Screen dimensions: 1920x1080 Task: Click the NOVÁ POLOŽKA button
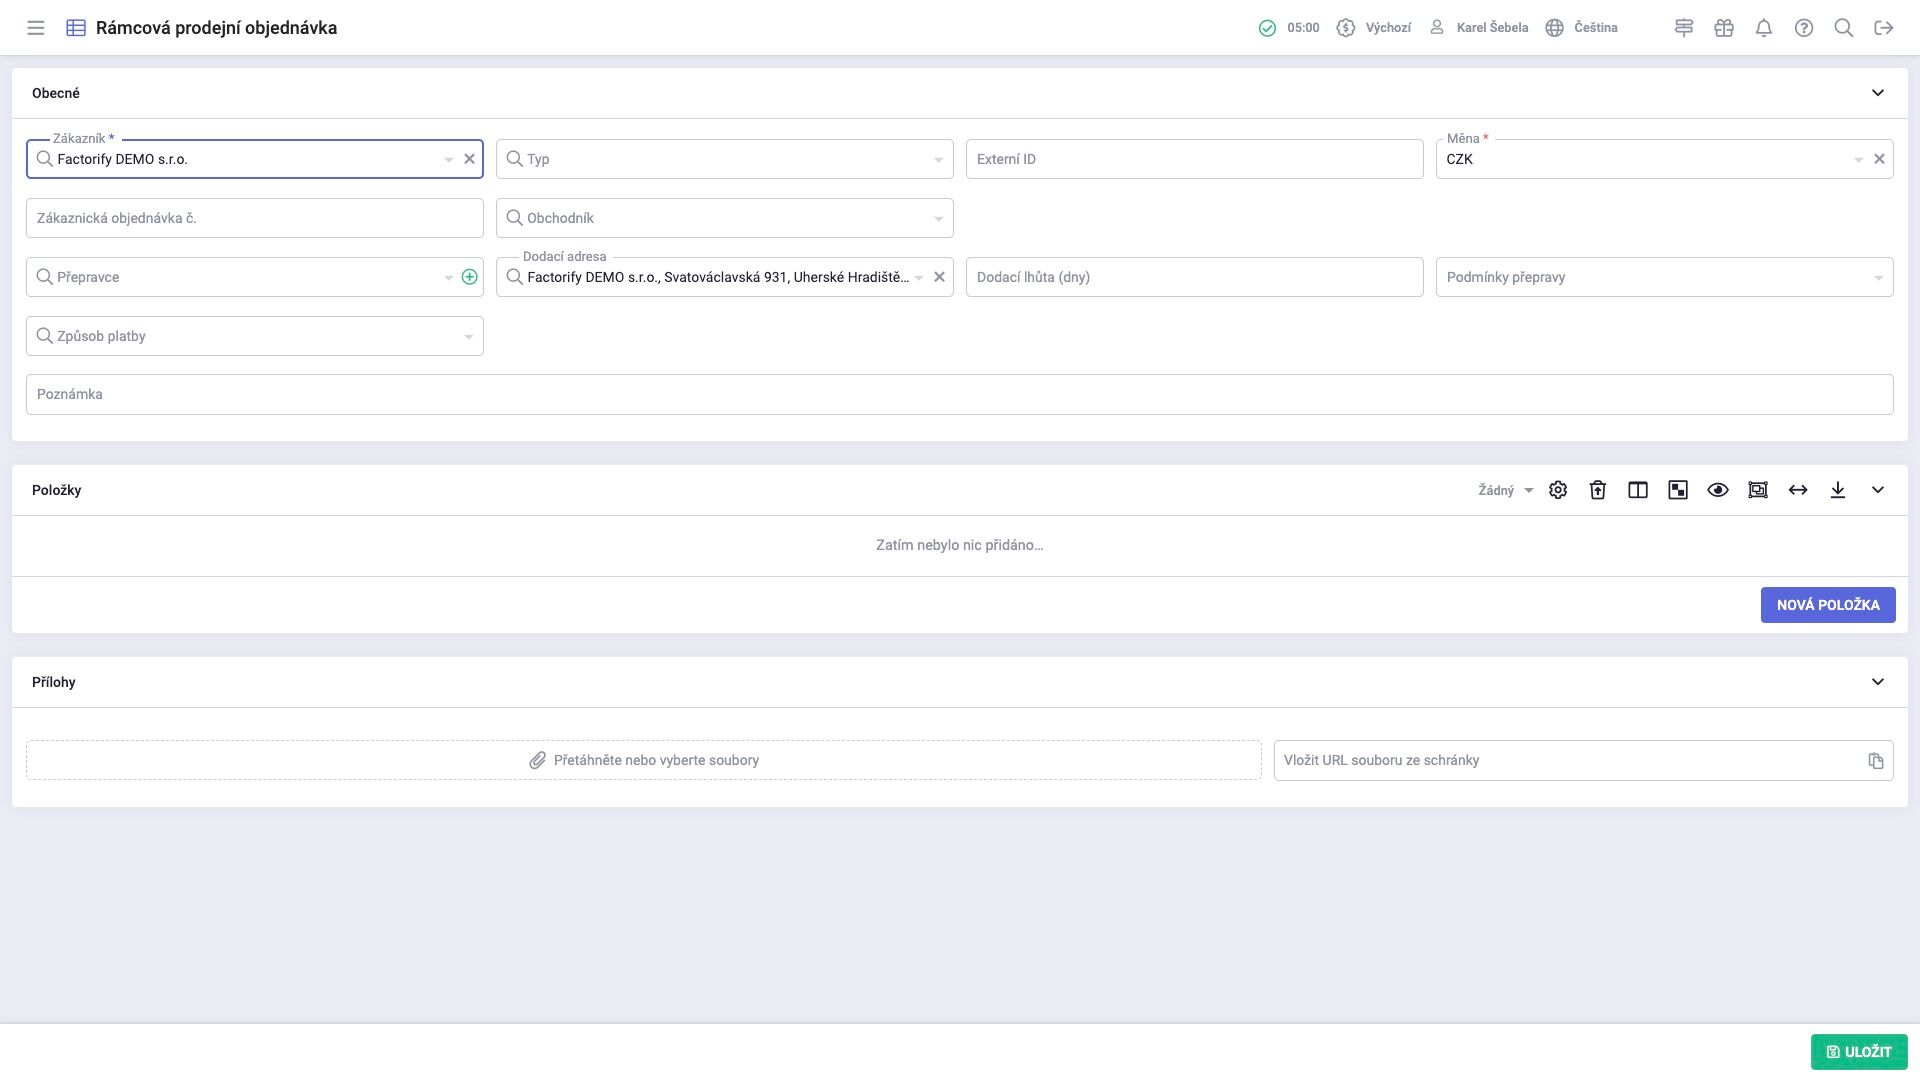tap(1827, 605)
